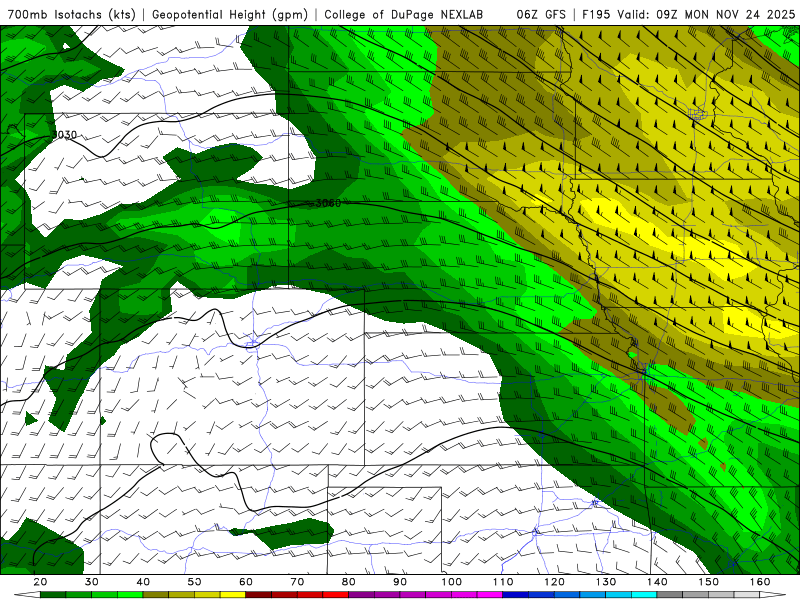Click the 3060 height contour label
The image size is (800, 600).
328,203
